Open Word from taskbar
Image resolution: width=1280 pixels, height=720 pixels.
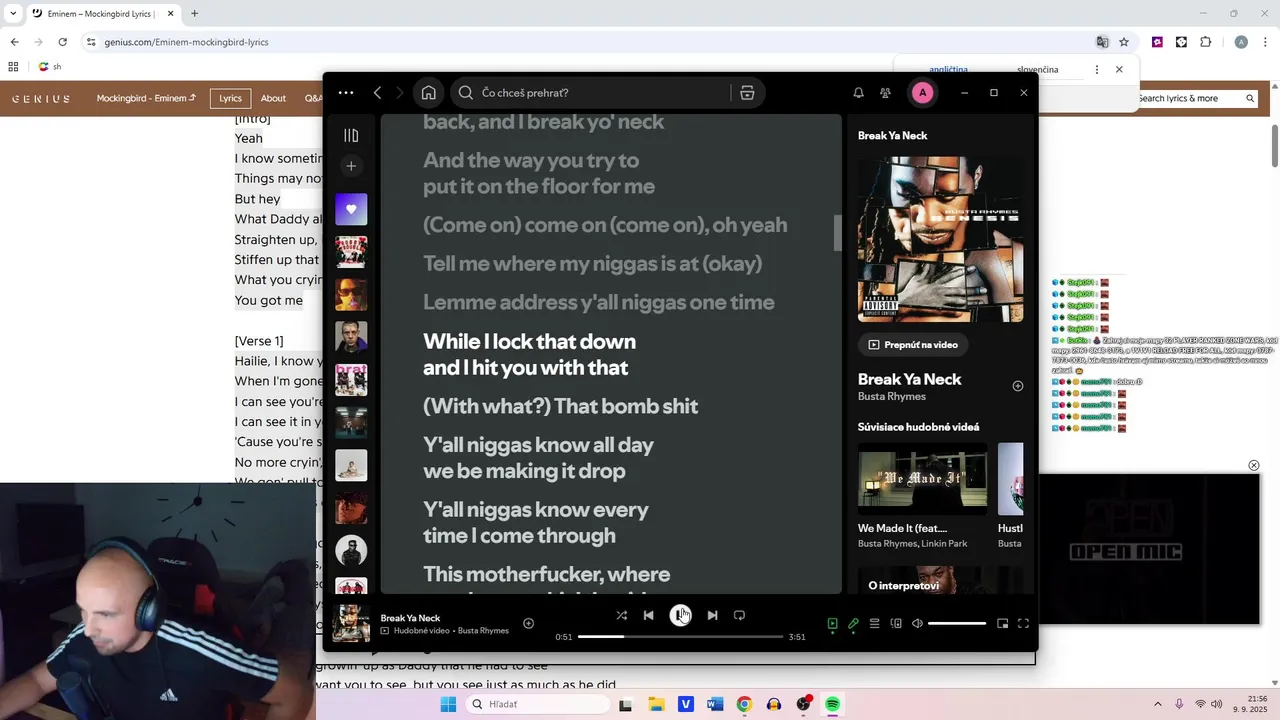coord(715,704)
